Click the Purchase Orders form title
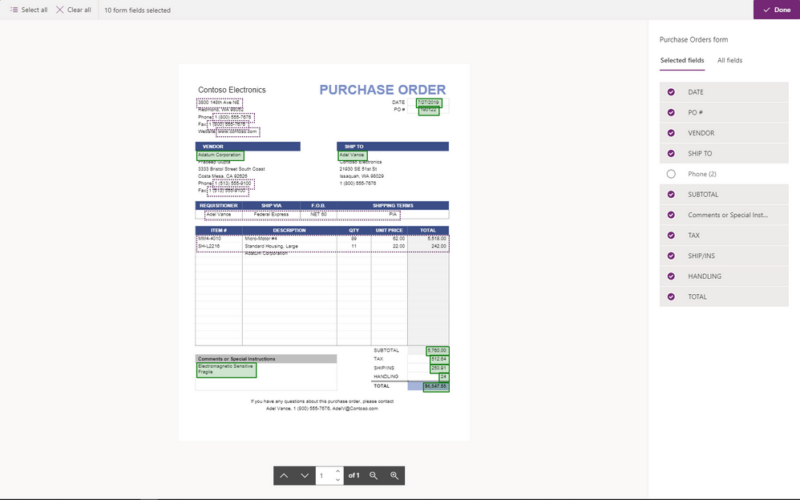Viewport: 800px width, 500px height. (x=693, y=39)
